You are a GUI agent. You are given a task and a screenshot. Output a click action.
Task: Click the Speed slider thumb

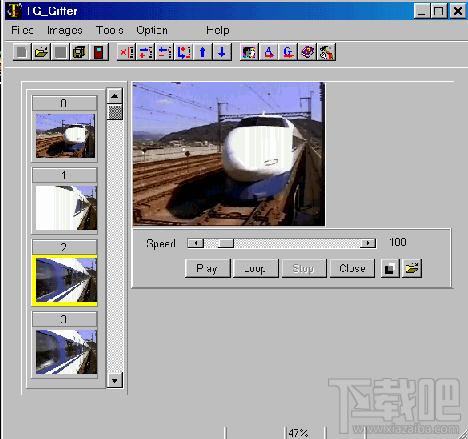[226, 243]
